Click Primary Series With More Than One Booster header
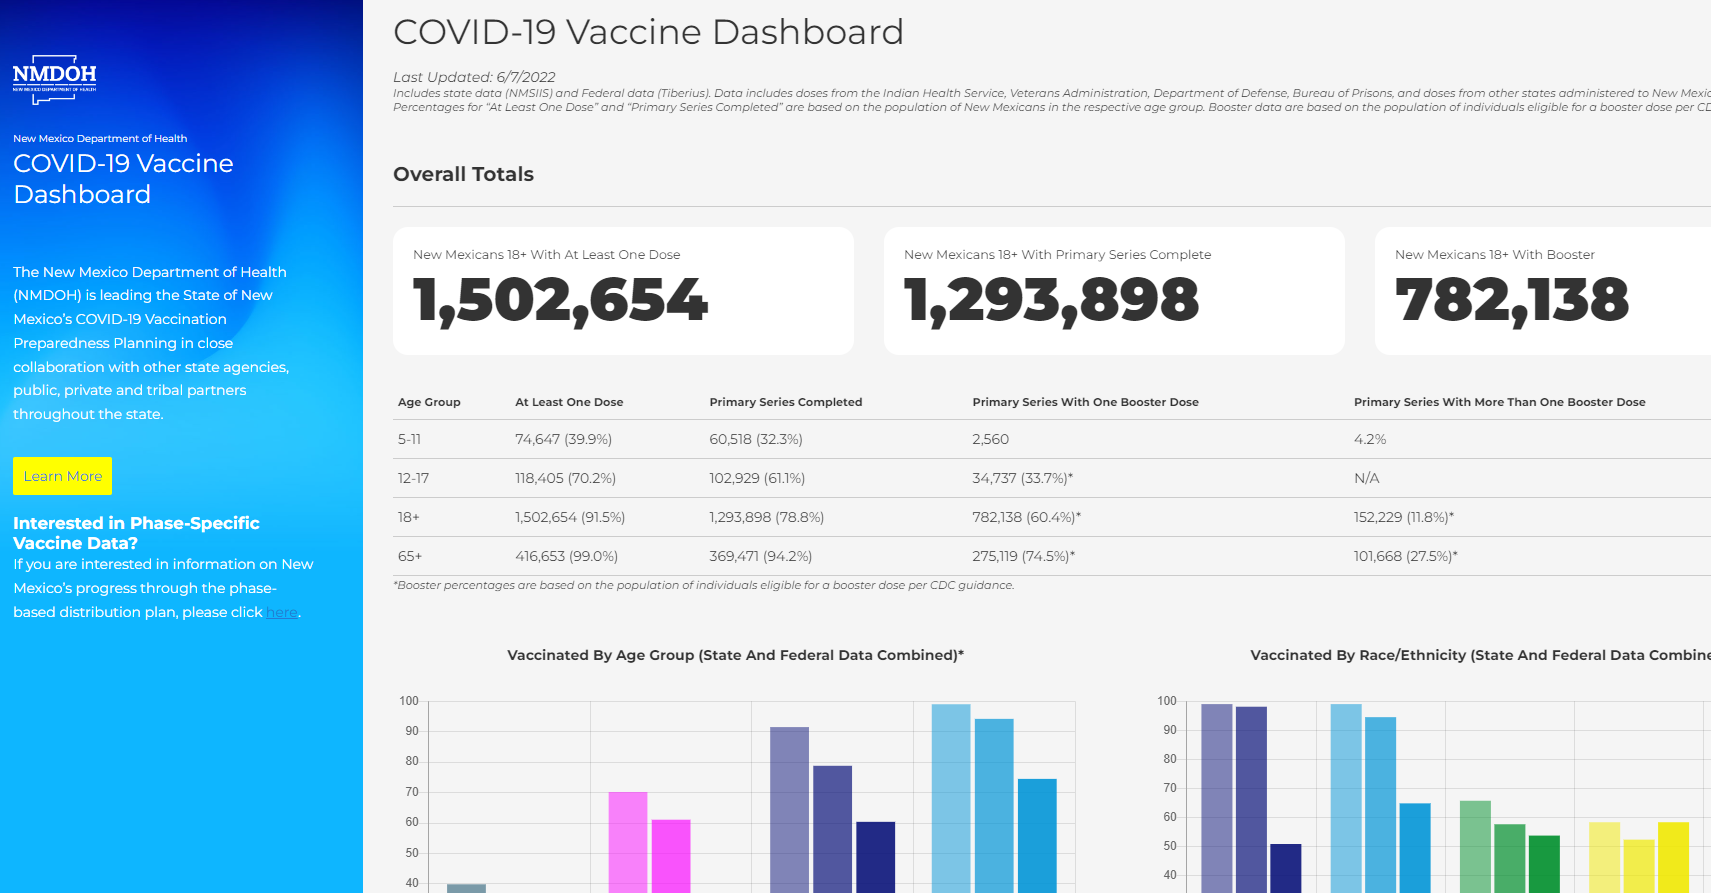 [x=1499, y=402]
